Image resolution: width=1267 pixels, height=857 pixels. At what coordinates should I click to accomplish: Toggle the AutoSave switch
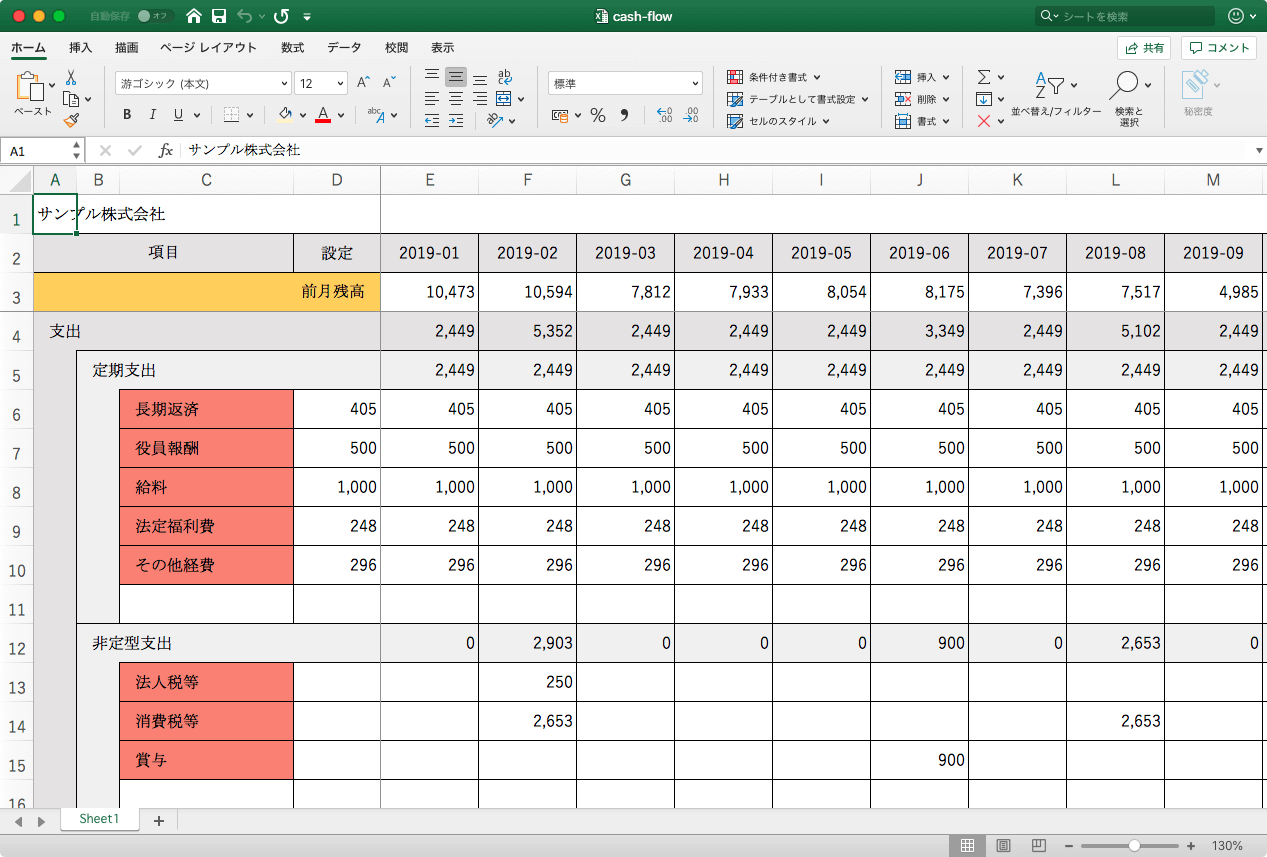(155, 16)
